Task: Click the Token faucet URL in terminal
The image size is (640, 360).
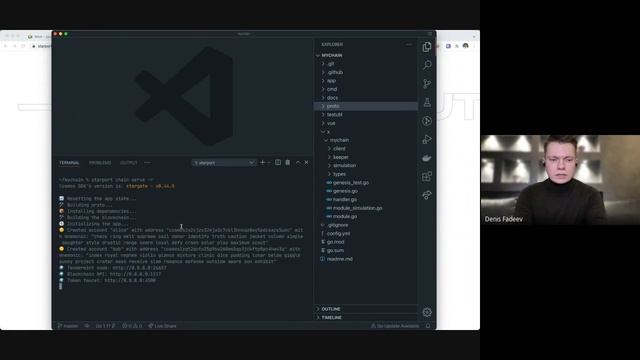Action: [130, 280]
